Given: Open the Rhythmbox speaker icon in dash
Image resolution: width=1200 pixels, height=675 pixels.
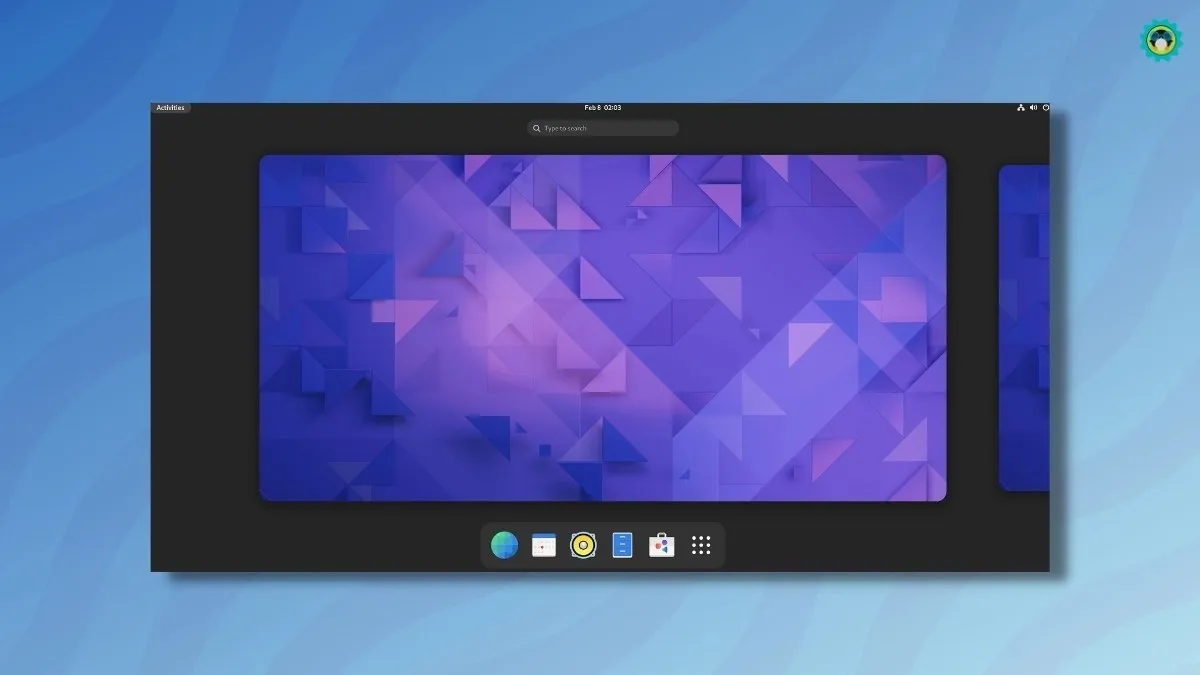Looking at the screenshot, I should 583,545.
